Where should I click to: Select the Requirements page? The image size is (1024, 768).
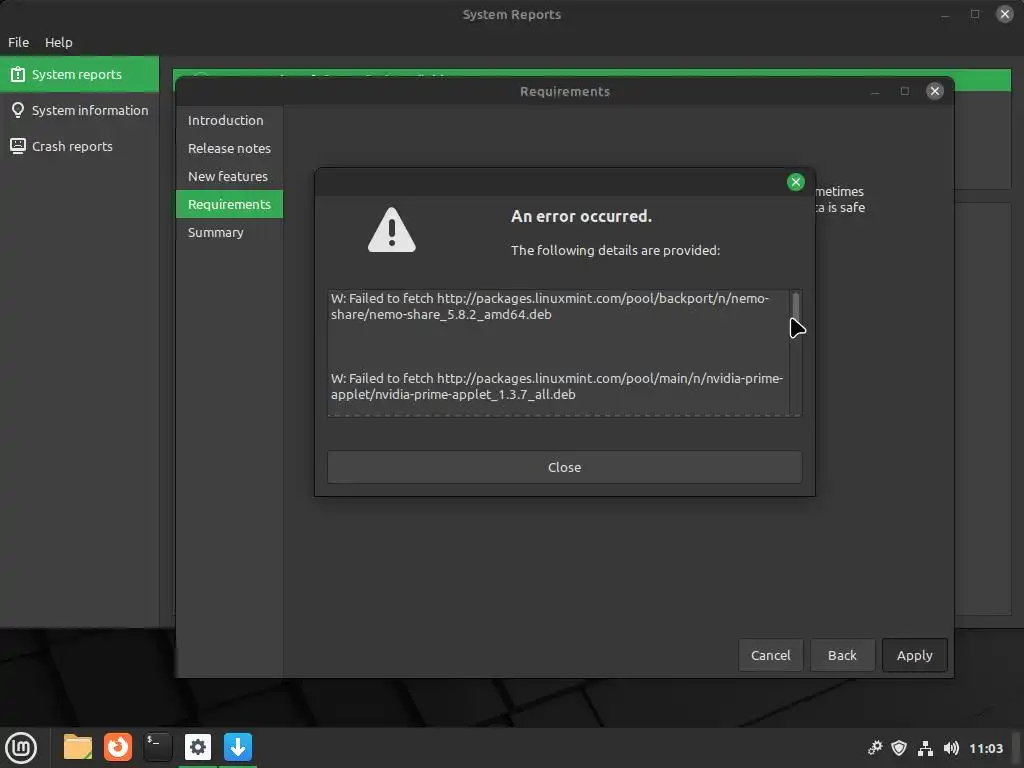[x=229, y=204]
